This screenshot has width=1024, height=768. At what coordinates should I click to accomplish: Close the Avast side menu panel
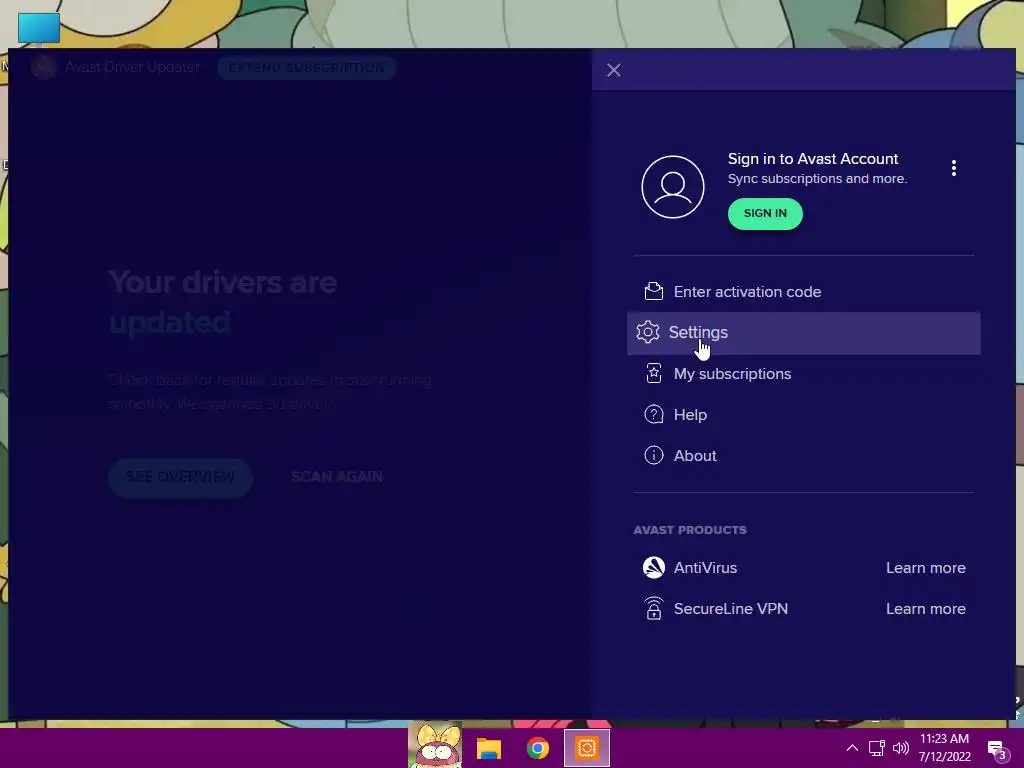point(613,70)
